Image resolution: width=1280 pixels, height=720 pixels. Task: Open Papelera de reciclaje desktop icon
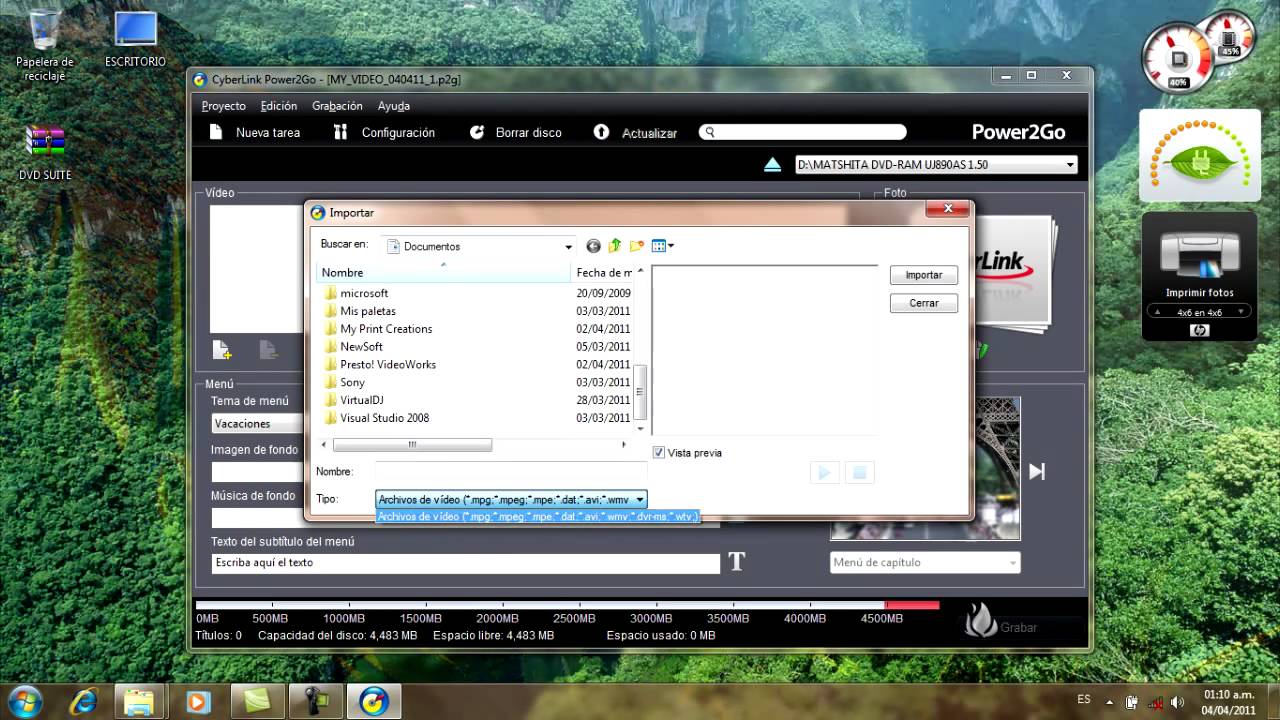pos(44,45)
